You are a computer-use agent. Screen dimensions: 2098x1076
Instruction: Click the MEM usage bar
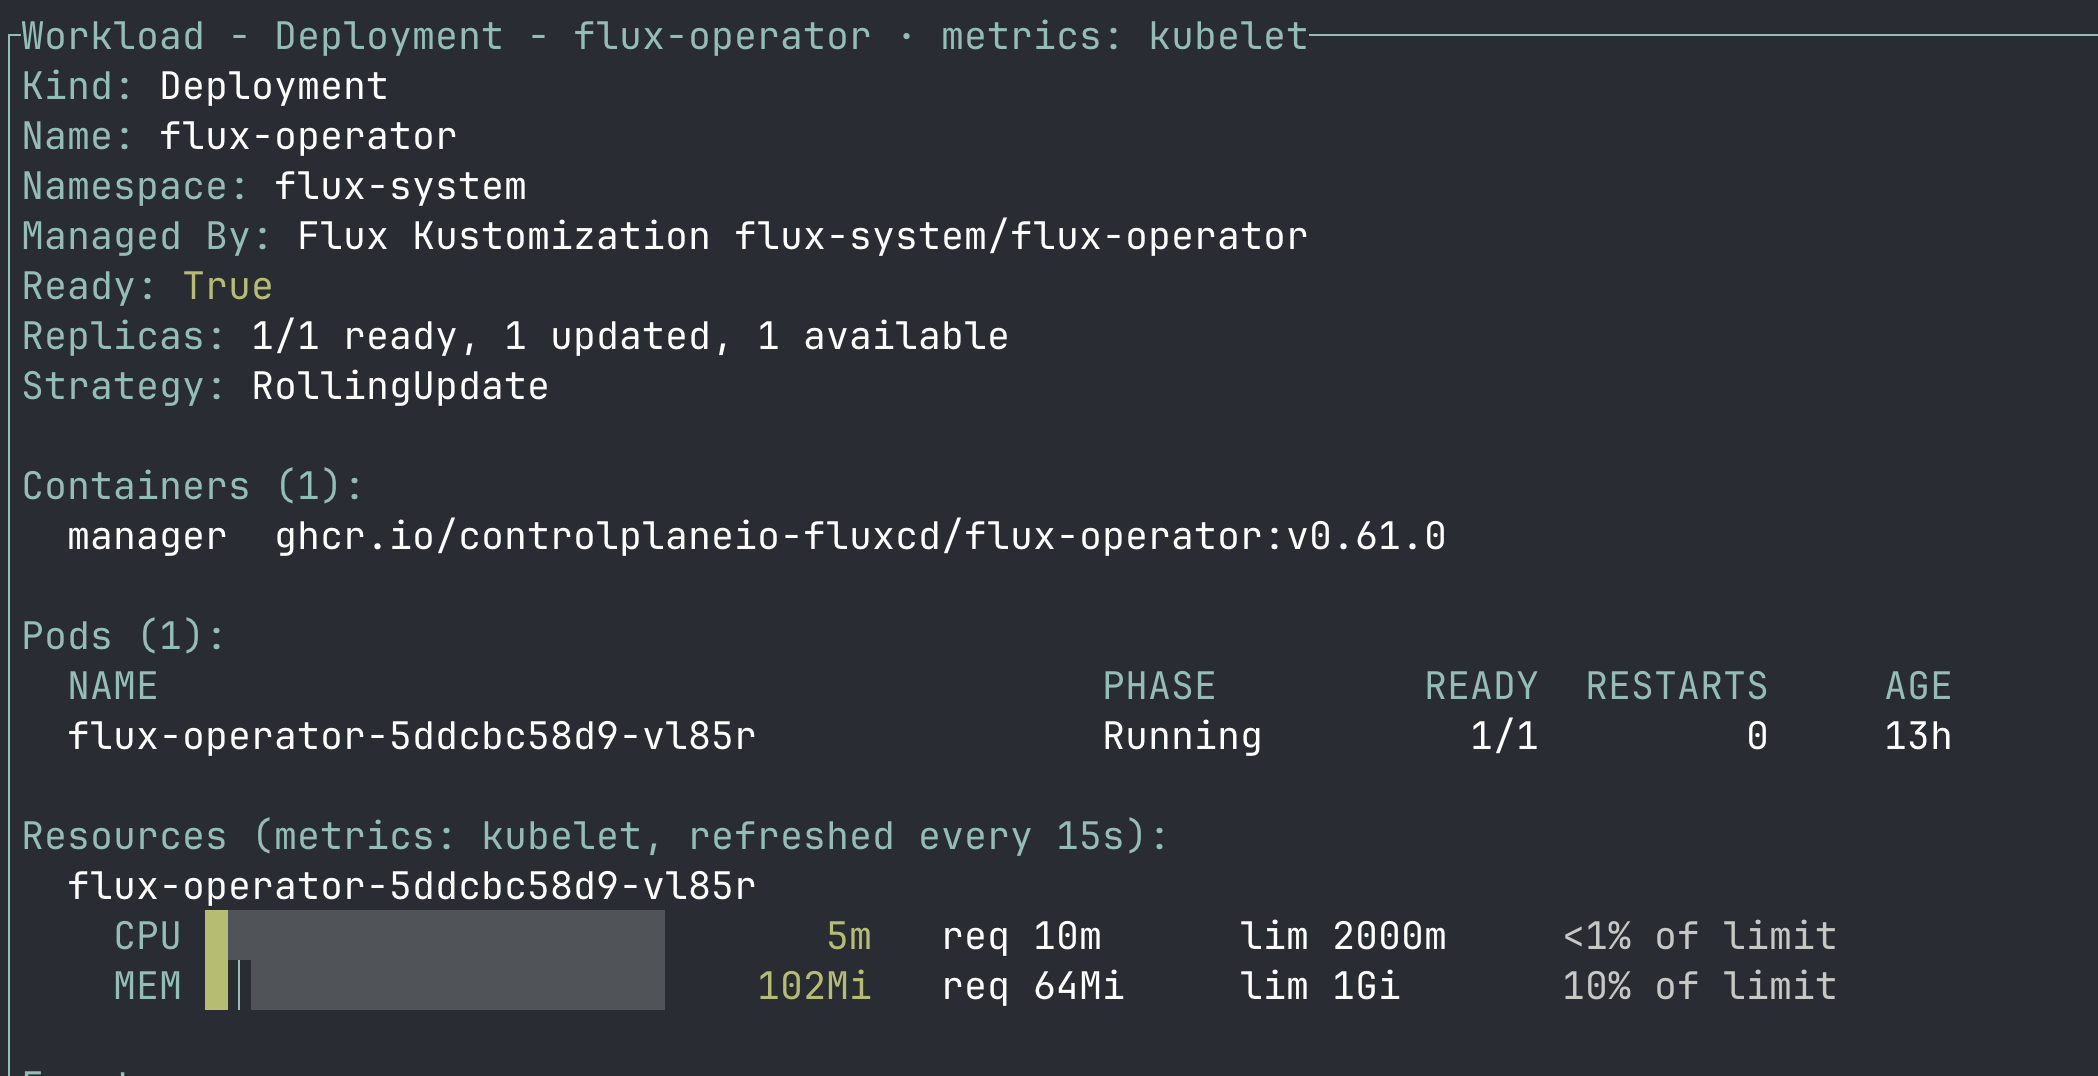point(435,985)
